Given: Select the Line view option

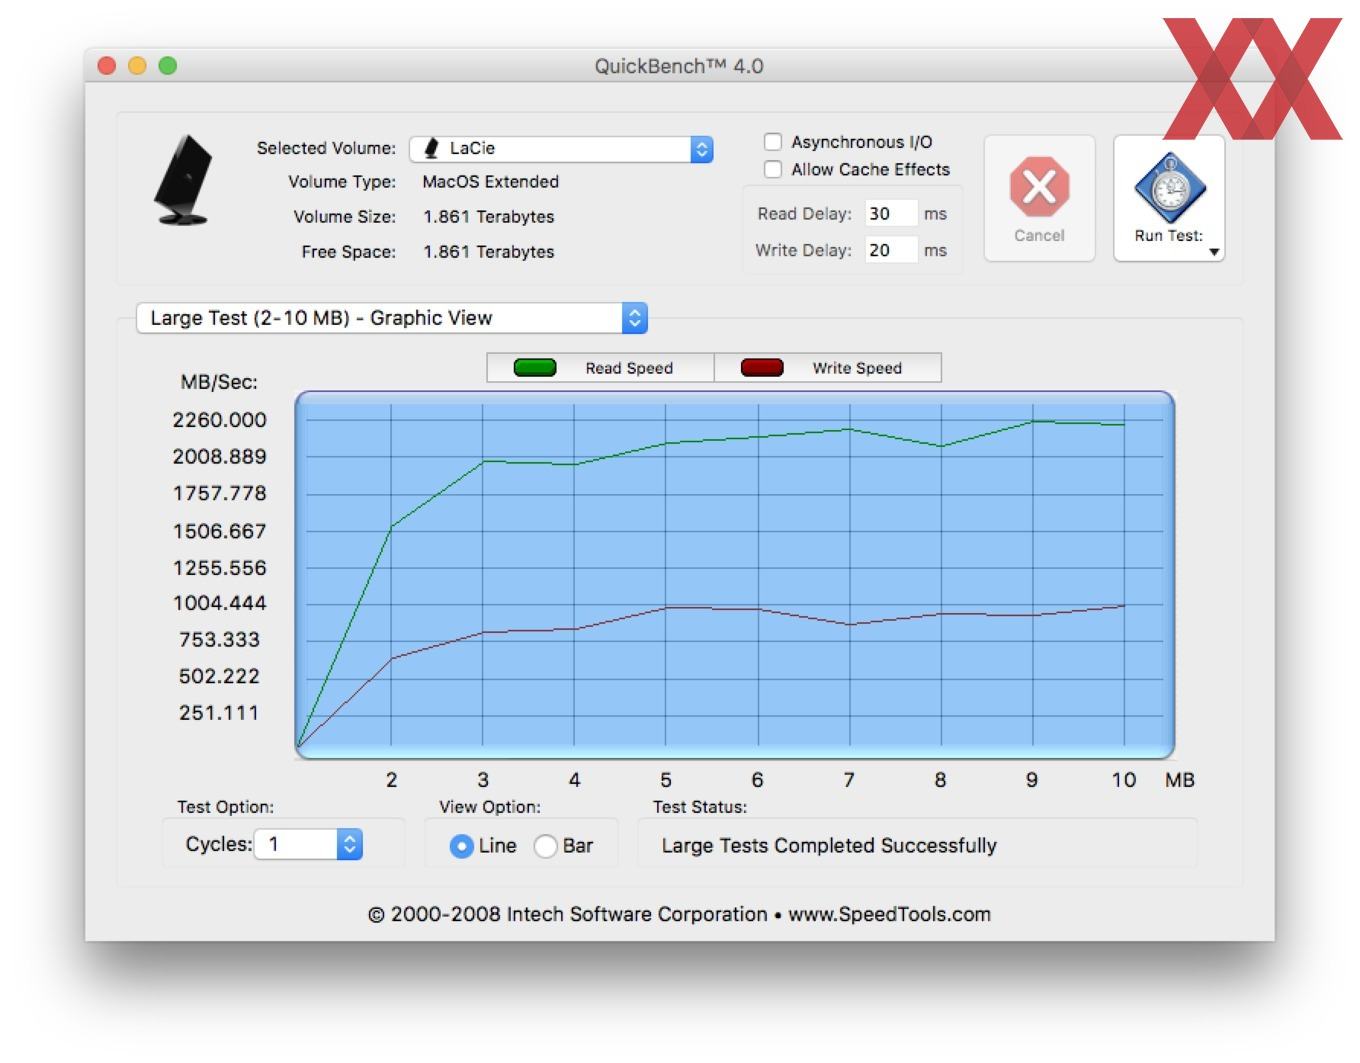Looking at the screenshot, I should point(461,846).
